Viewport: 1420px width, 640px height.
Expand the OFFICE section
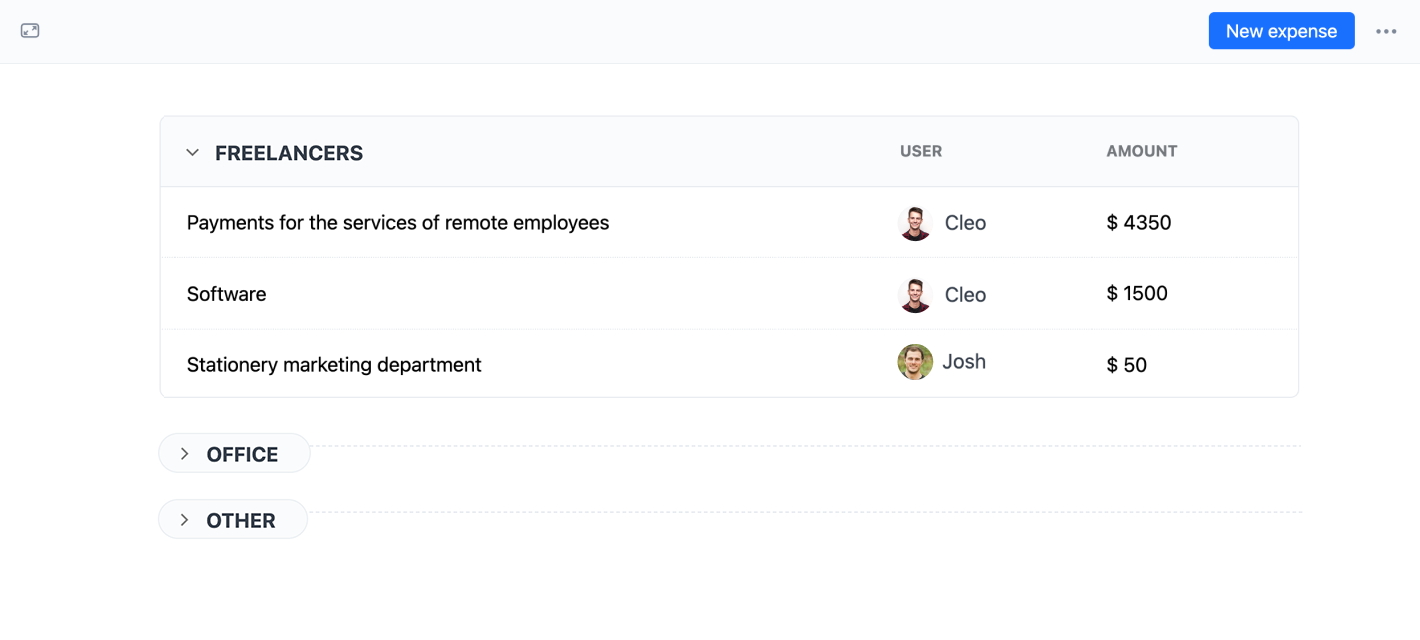pyautogui.click(x=235, y=454)
